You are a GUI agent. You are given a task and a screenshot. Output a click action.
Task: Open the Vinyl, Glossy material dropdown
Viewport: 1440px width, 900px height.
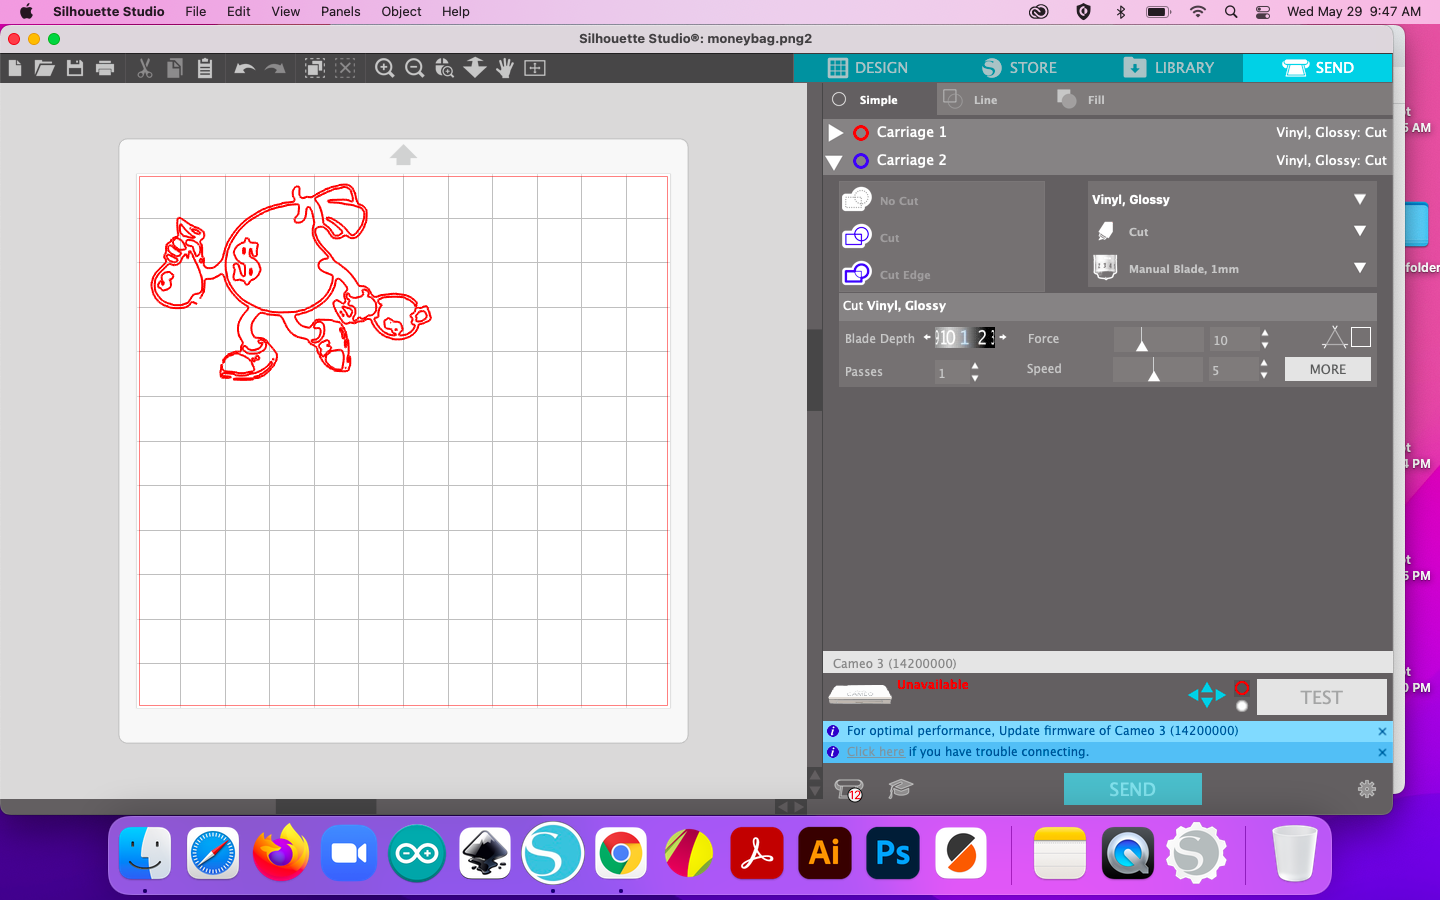coord(1360,199)
